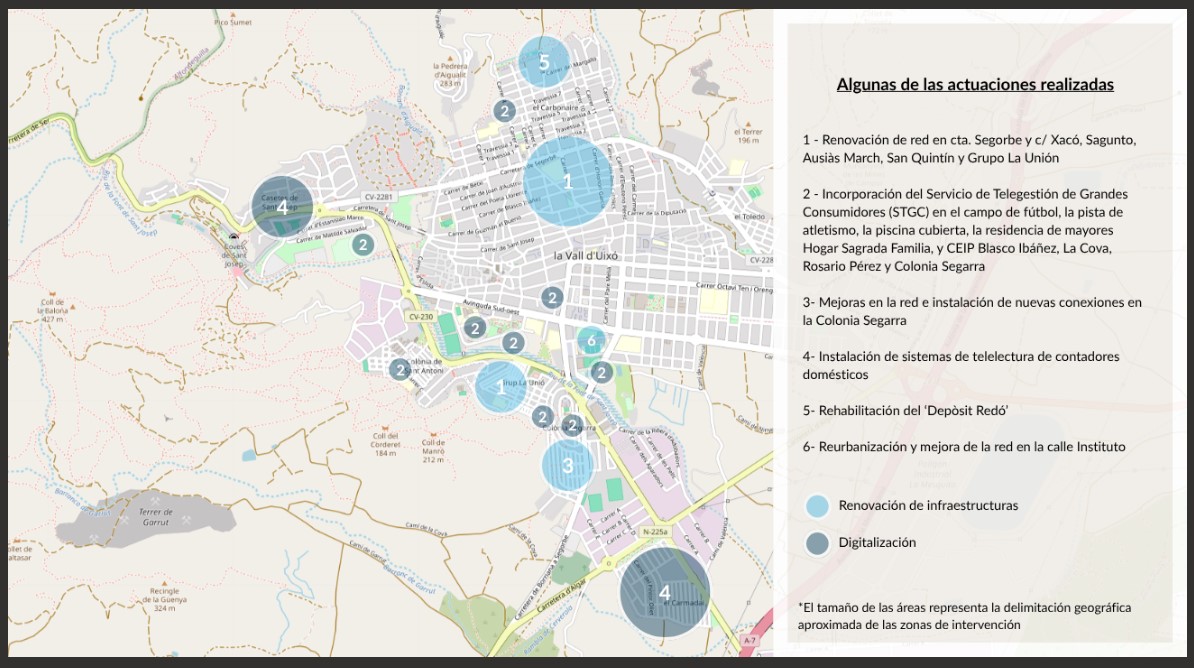Click the 'Coll de la Balona 427 m' label
Viewport: 1194px width, 668px height.
(x=53, y=310)
